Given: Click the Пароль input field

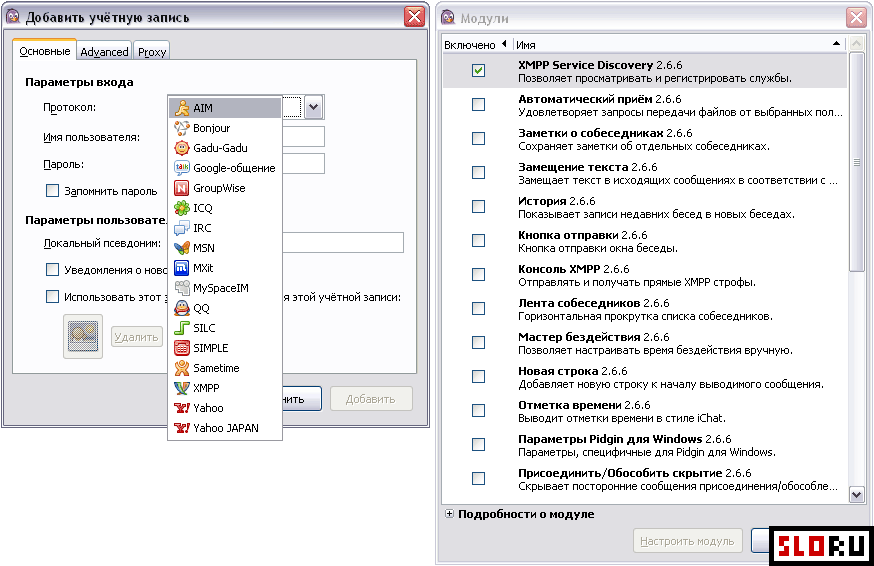Looking at the screenshot, I should click(303, 163).
